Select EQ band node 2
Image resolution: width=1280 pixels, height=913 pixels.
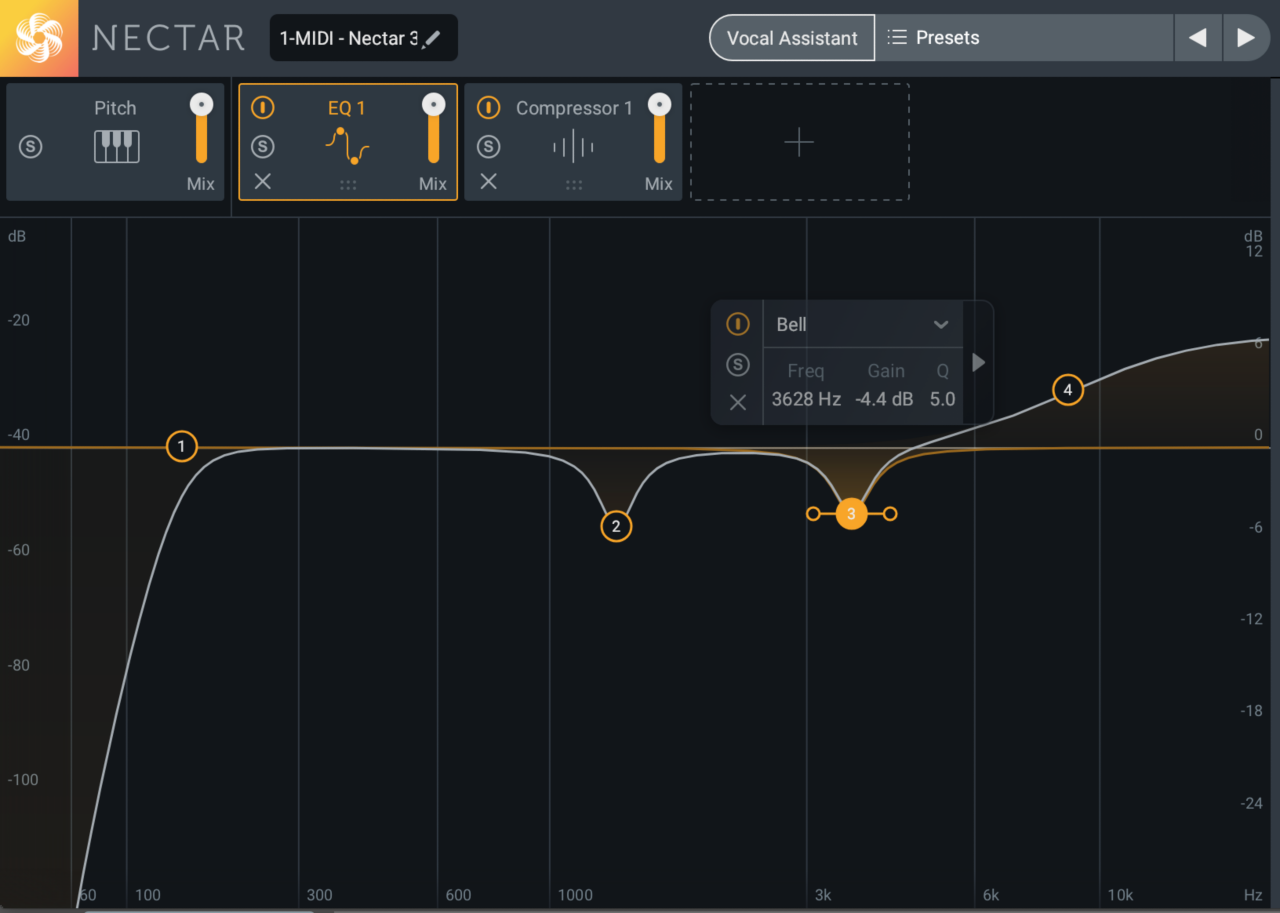click(616, 526)
